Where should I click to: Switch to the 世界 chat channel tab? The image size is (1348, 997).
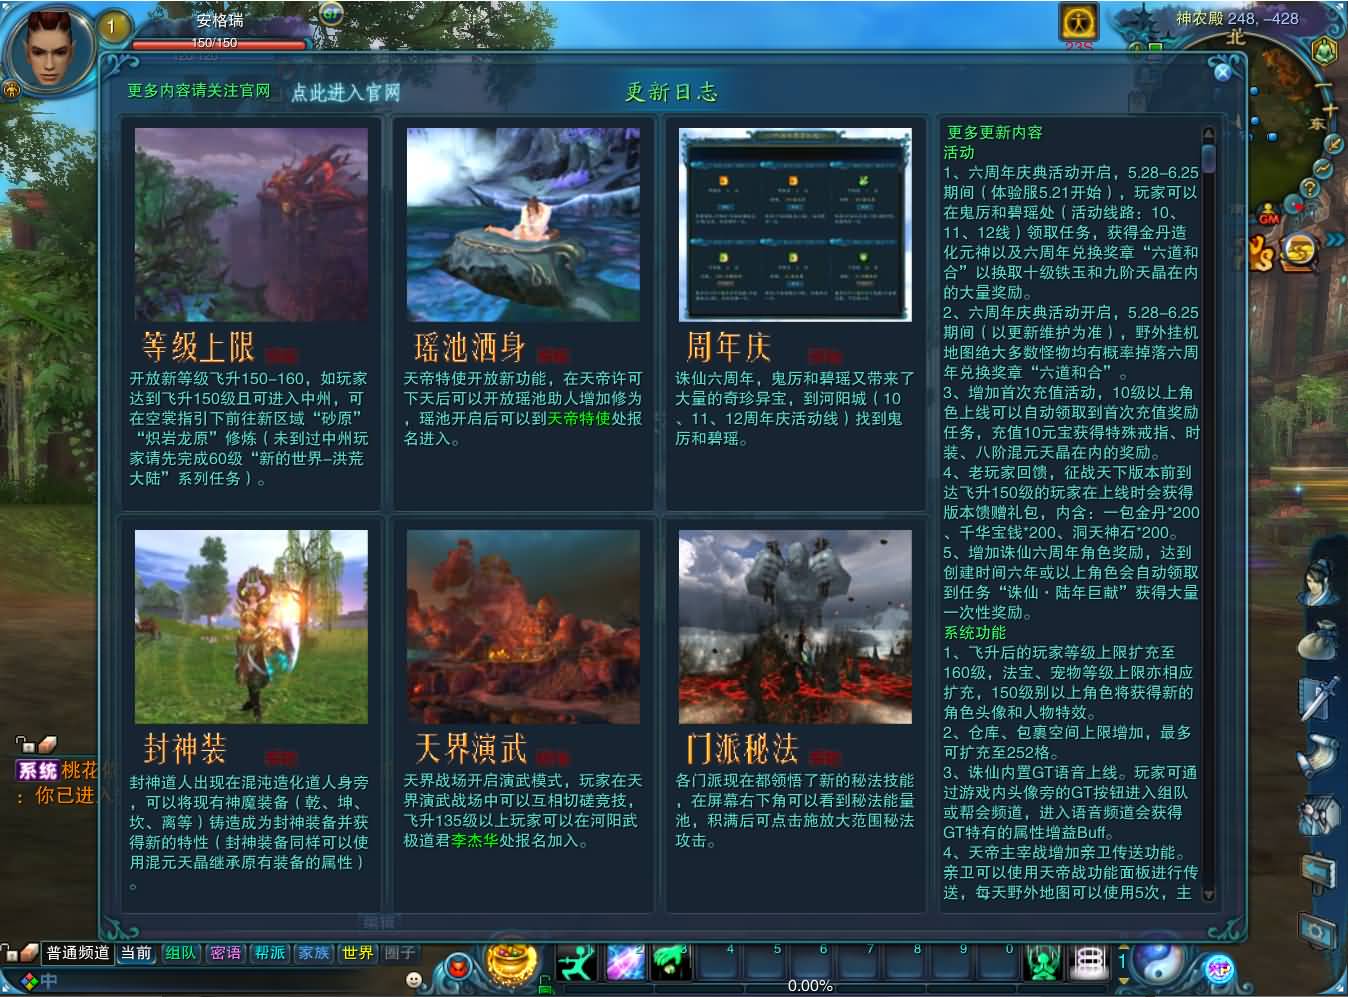[x=357, y=953]
